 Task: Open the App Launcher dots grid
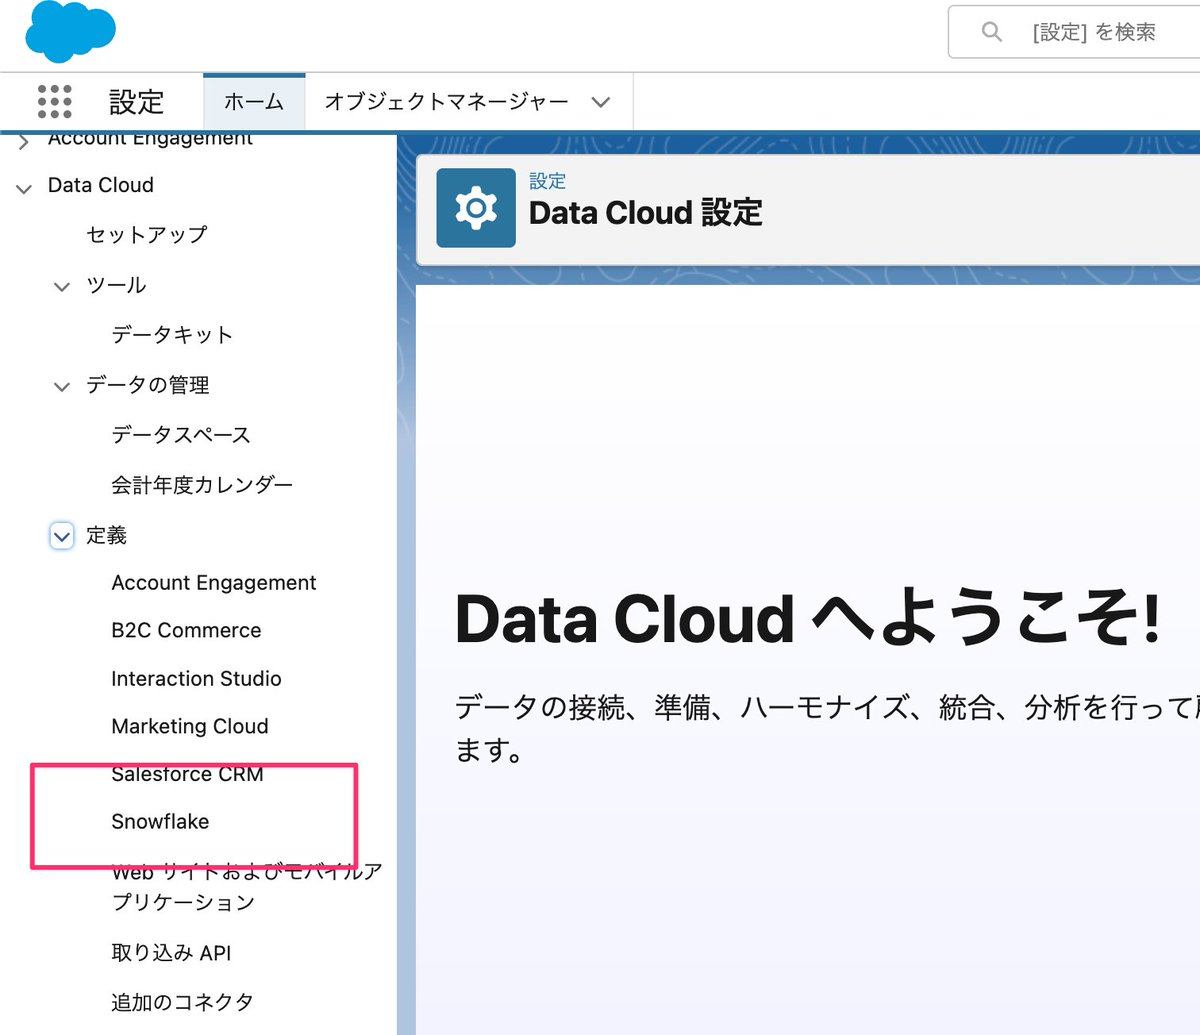point(55,102)
